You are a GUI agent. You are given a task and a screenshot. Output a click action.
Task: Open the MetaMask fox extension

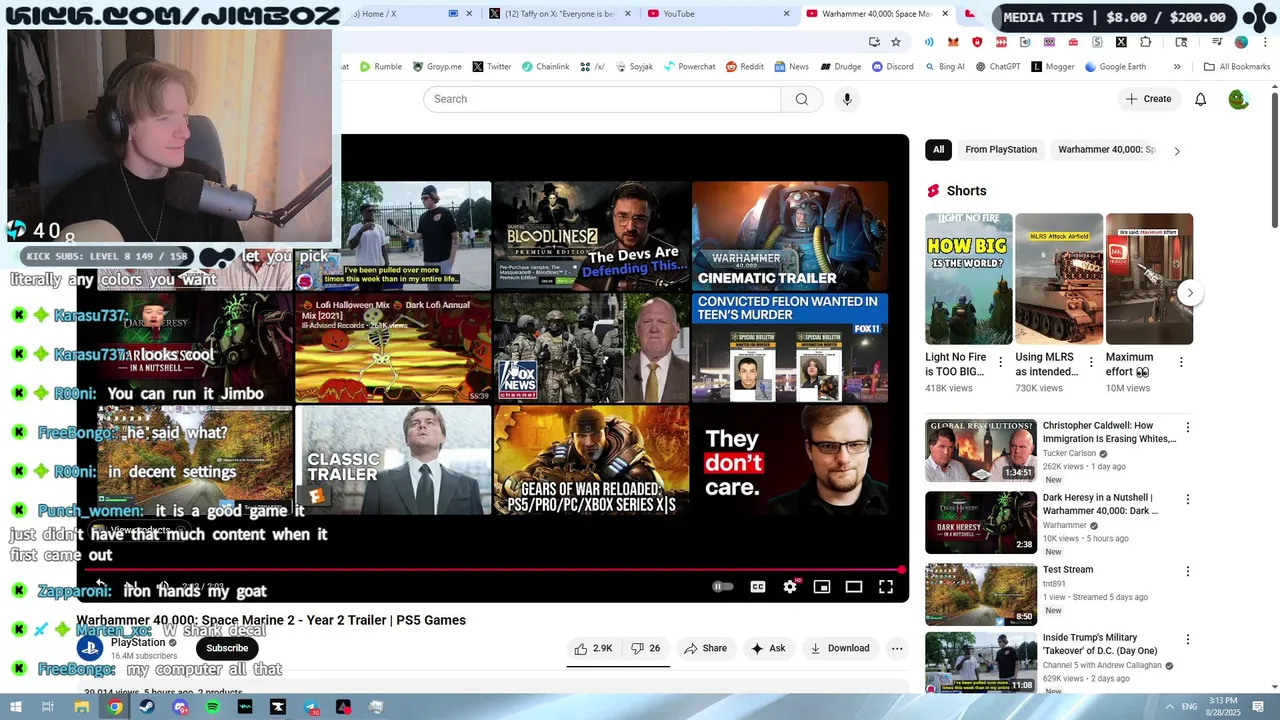tap(953, 42)
